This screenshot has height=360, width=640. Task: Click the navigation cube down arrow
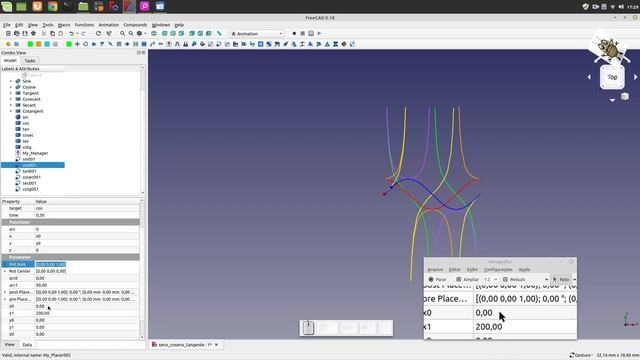coord(612,100)
